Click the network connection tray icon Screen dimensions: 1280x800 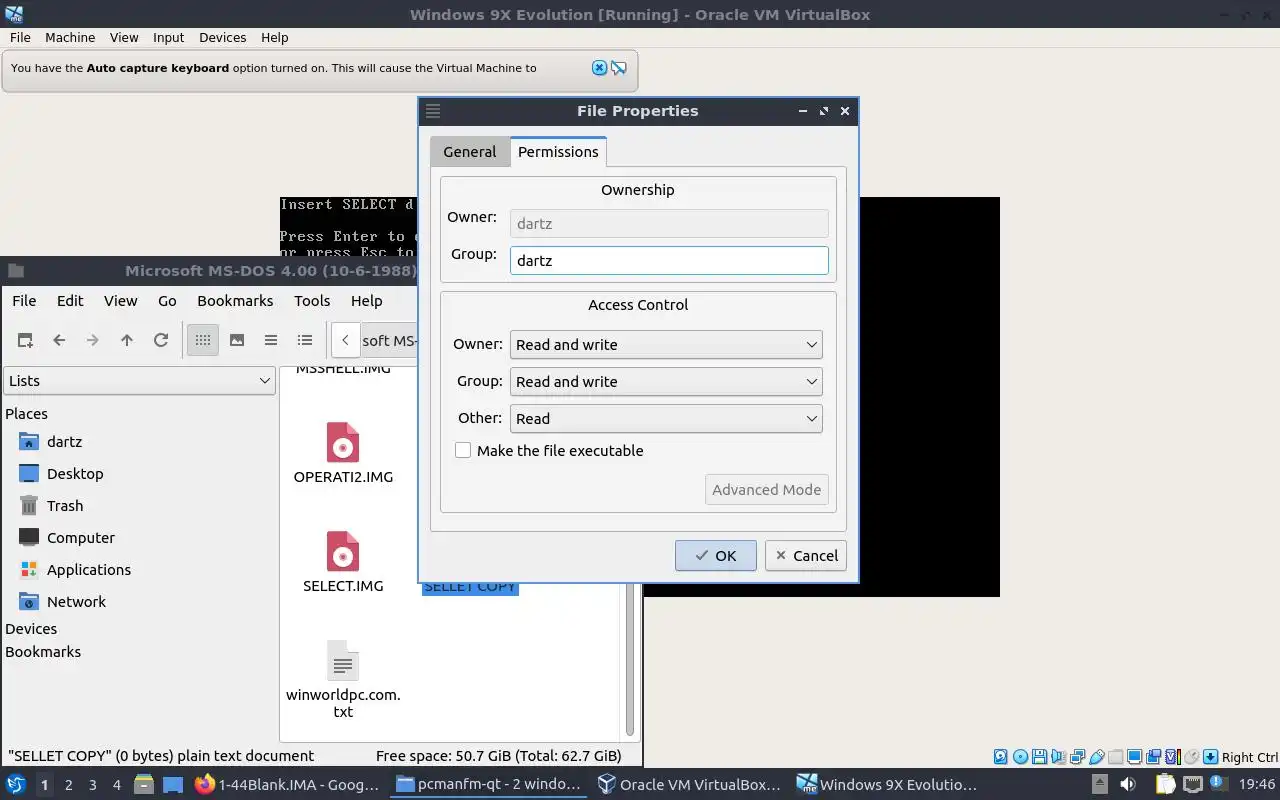pyautogui.click(x=1192, y=784)
